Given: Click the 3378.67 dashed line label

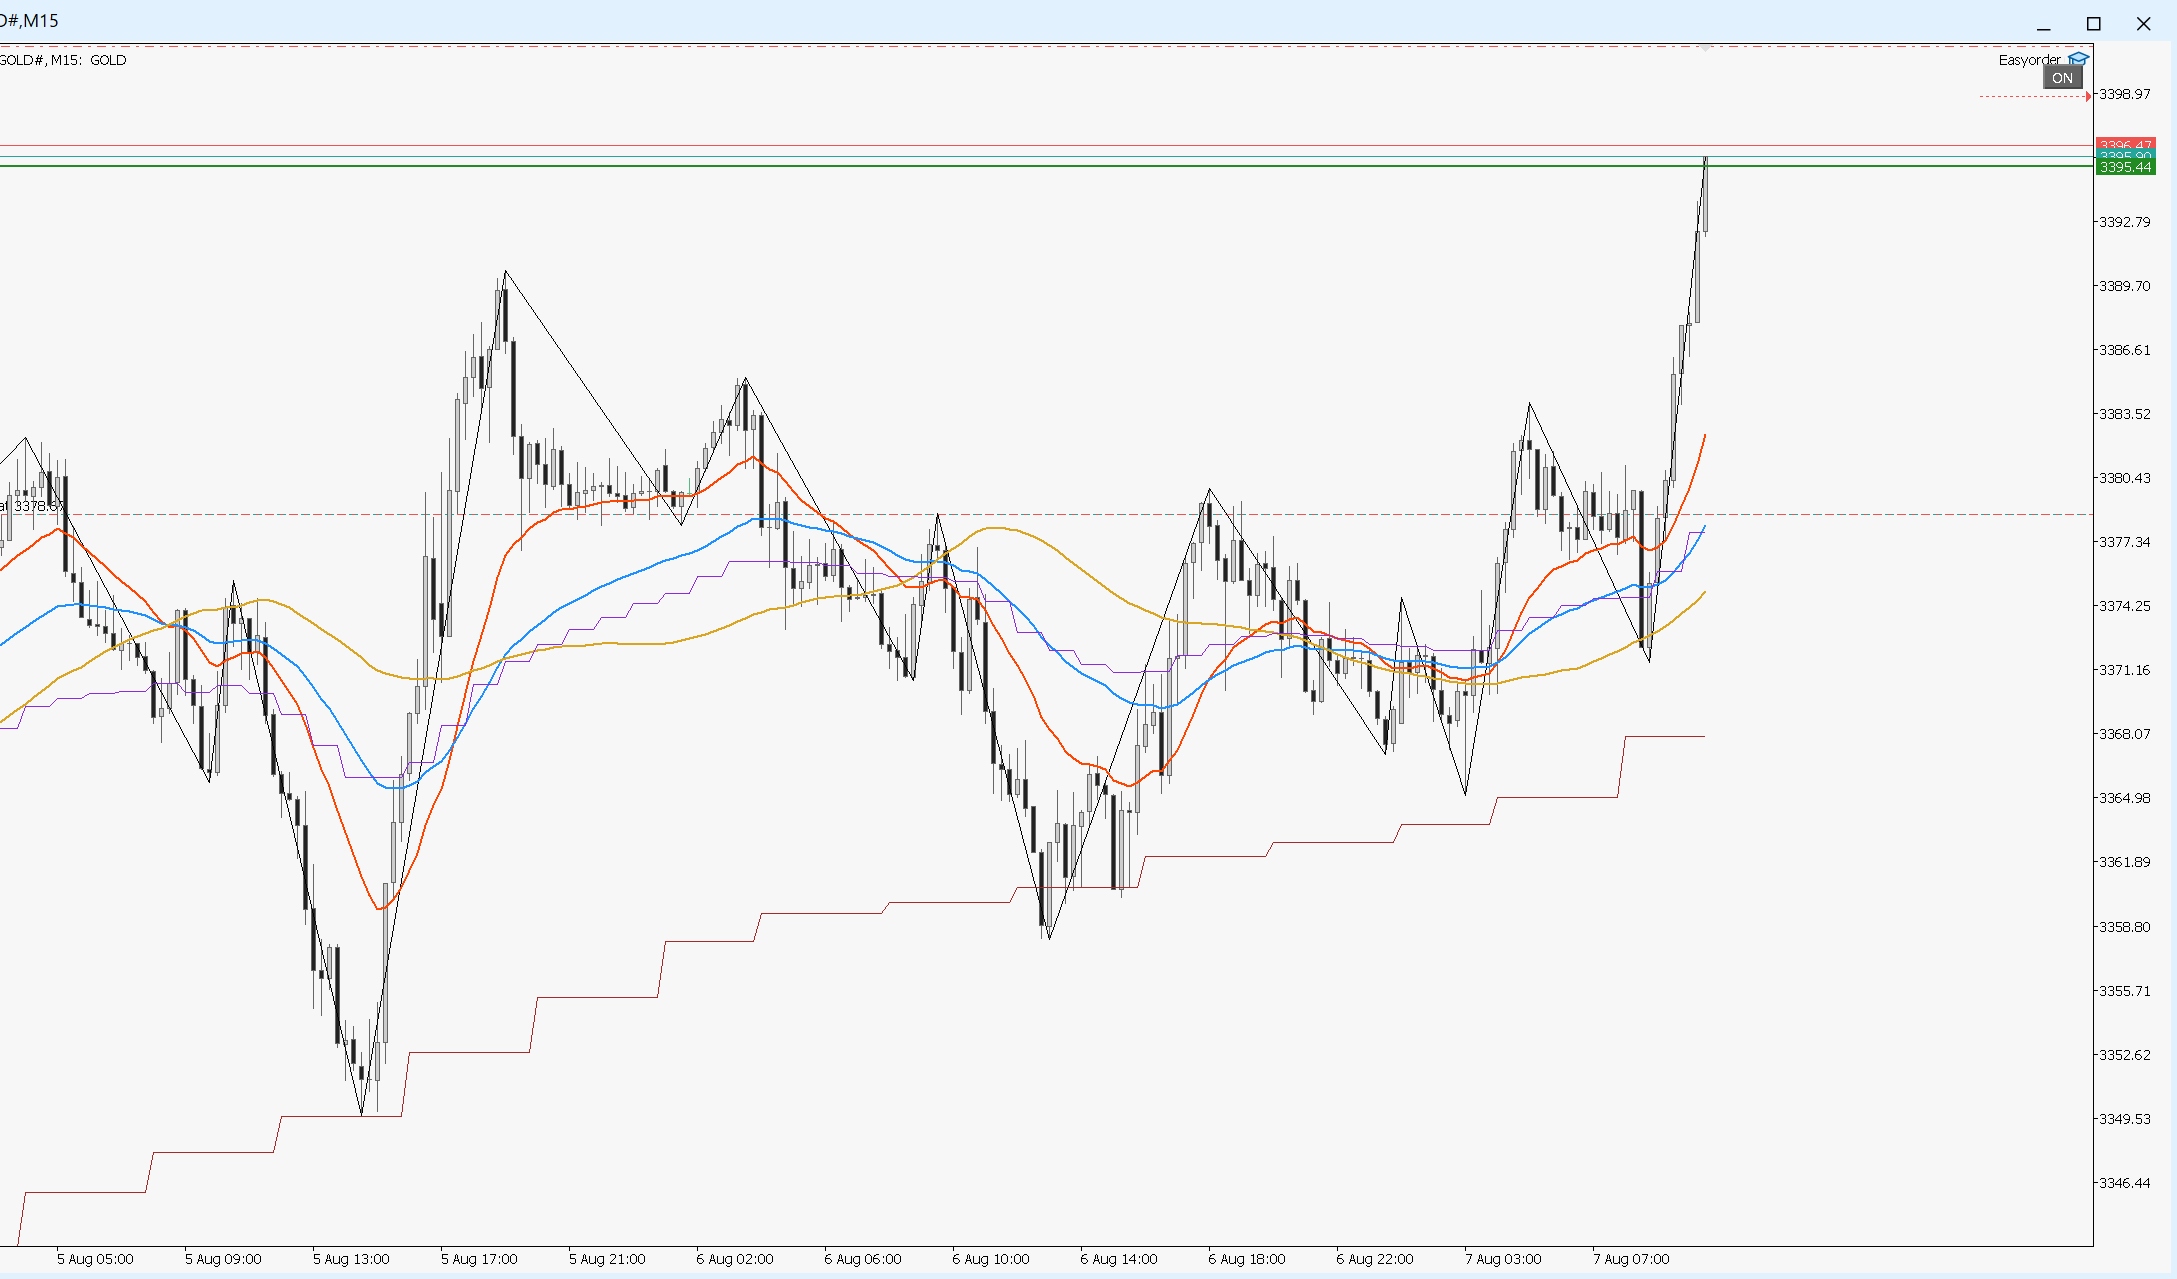Looking at the screenshot, I should click(34, 506).
